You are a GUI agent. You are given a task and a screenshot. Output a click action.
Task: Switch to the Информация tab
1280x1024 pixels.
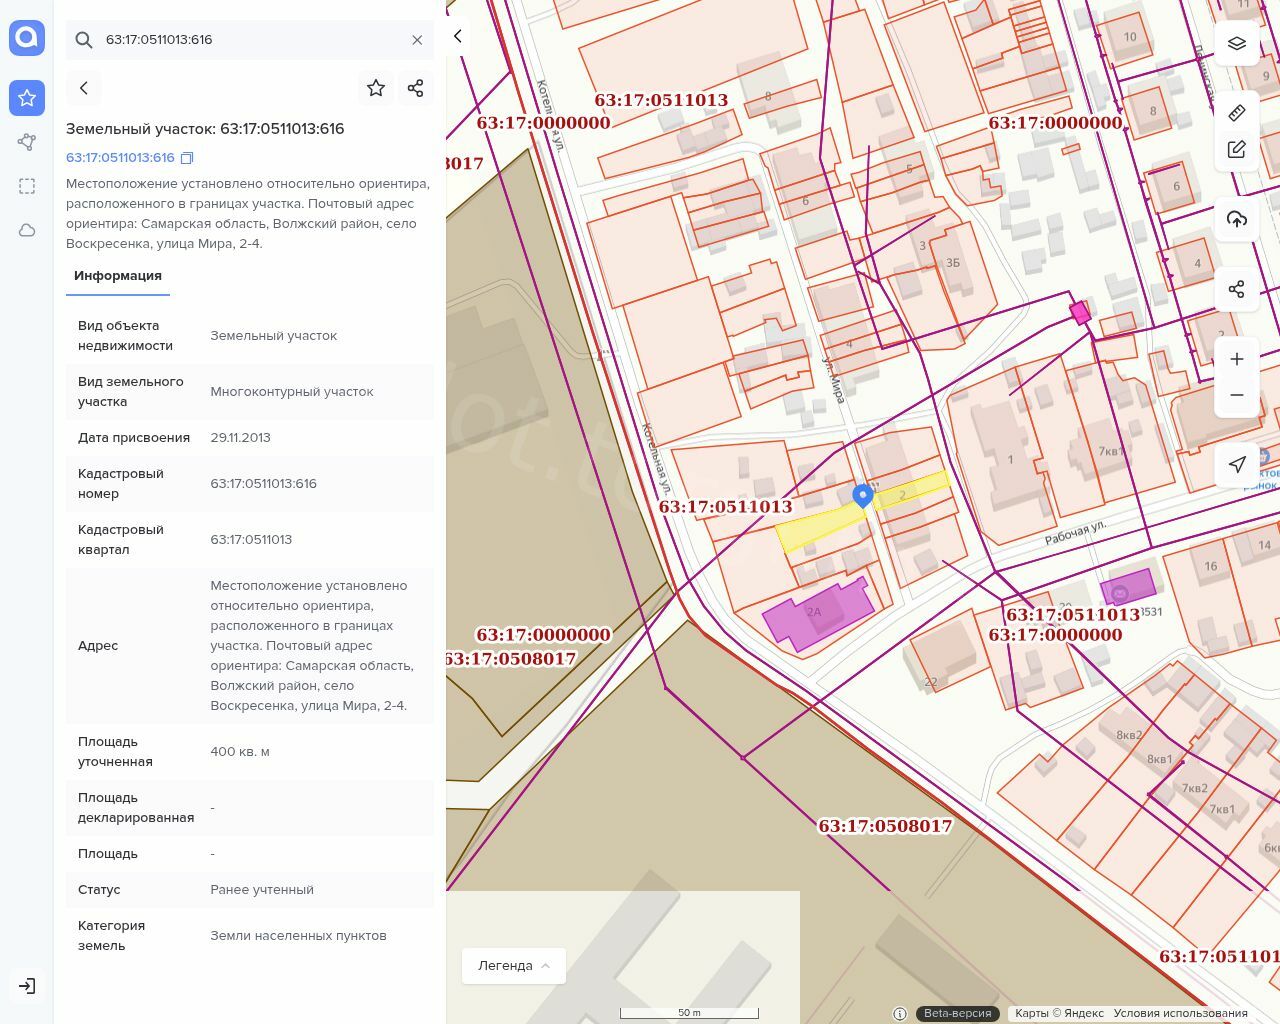118,276
